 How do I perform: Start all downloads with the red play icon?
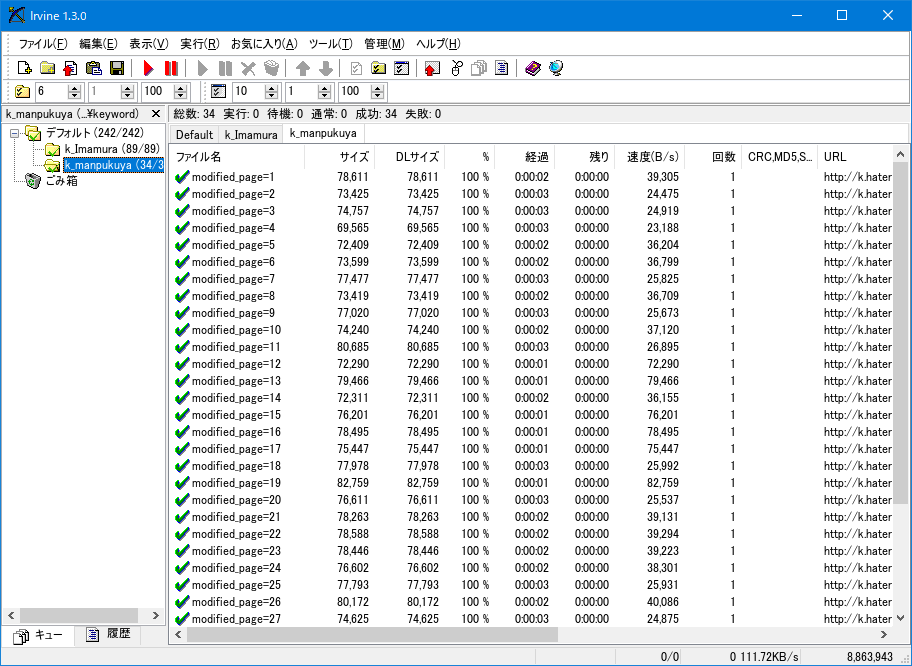pyautogui.click(x=148, y=69)
